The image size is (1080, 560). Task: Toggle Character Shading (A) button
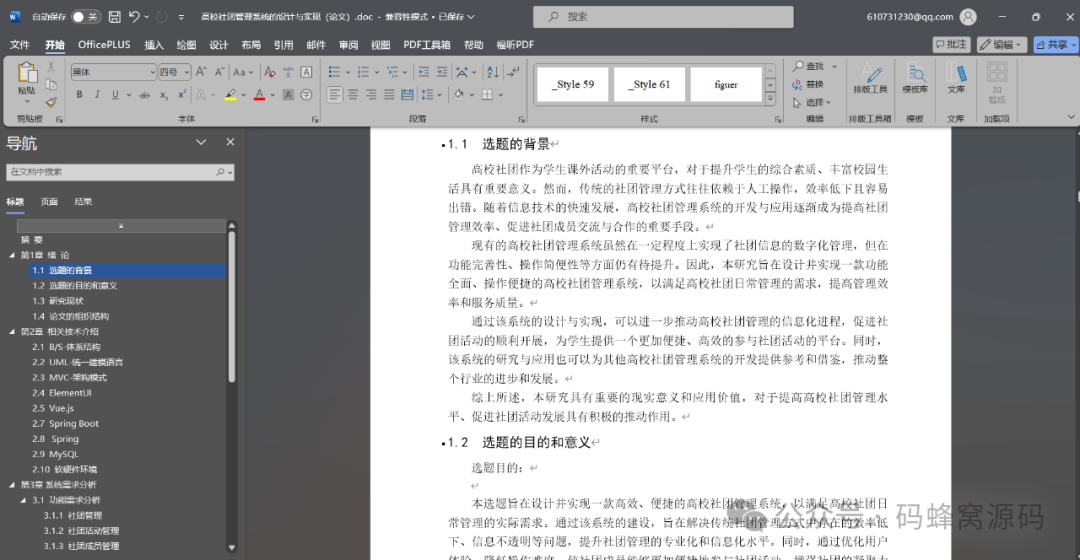288,95
